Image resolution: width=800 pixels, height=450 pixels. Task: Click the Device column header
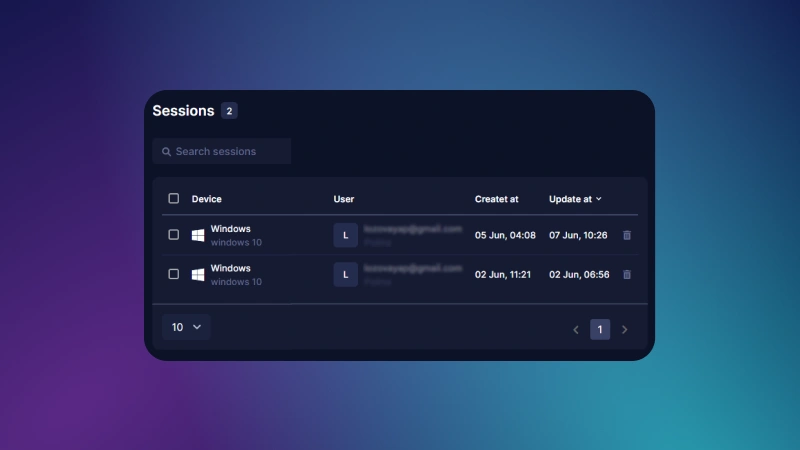207,199
